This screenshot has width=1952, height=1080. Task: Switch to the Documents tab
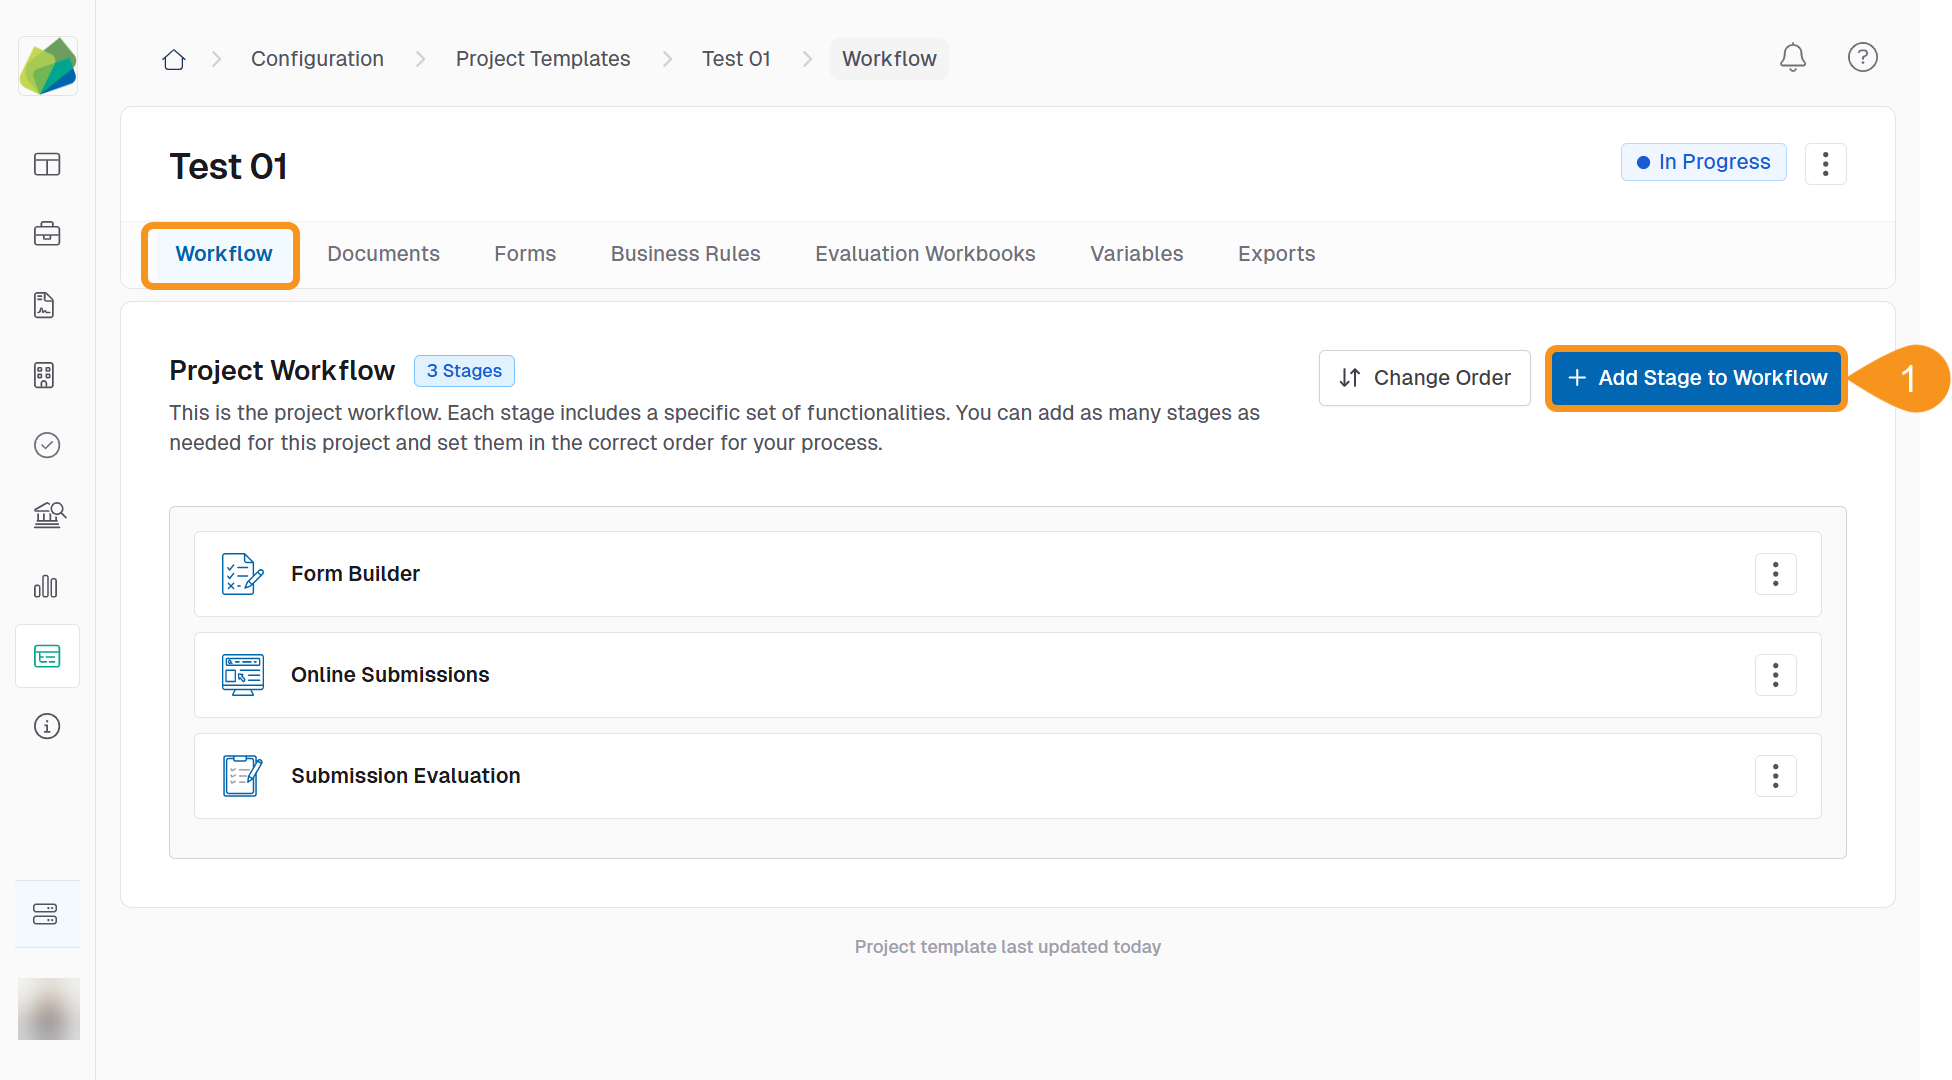(x=383, y=254)
